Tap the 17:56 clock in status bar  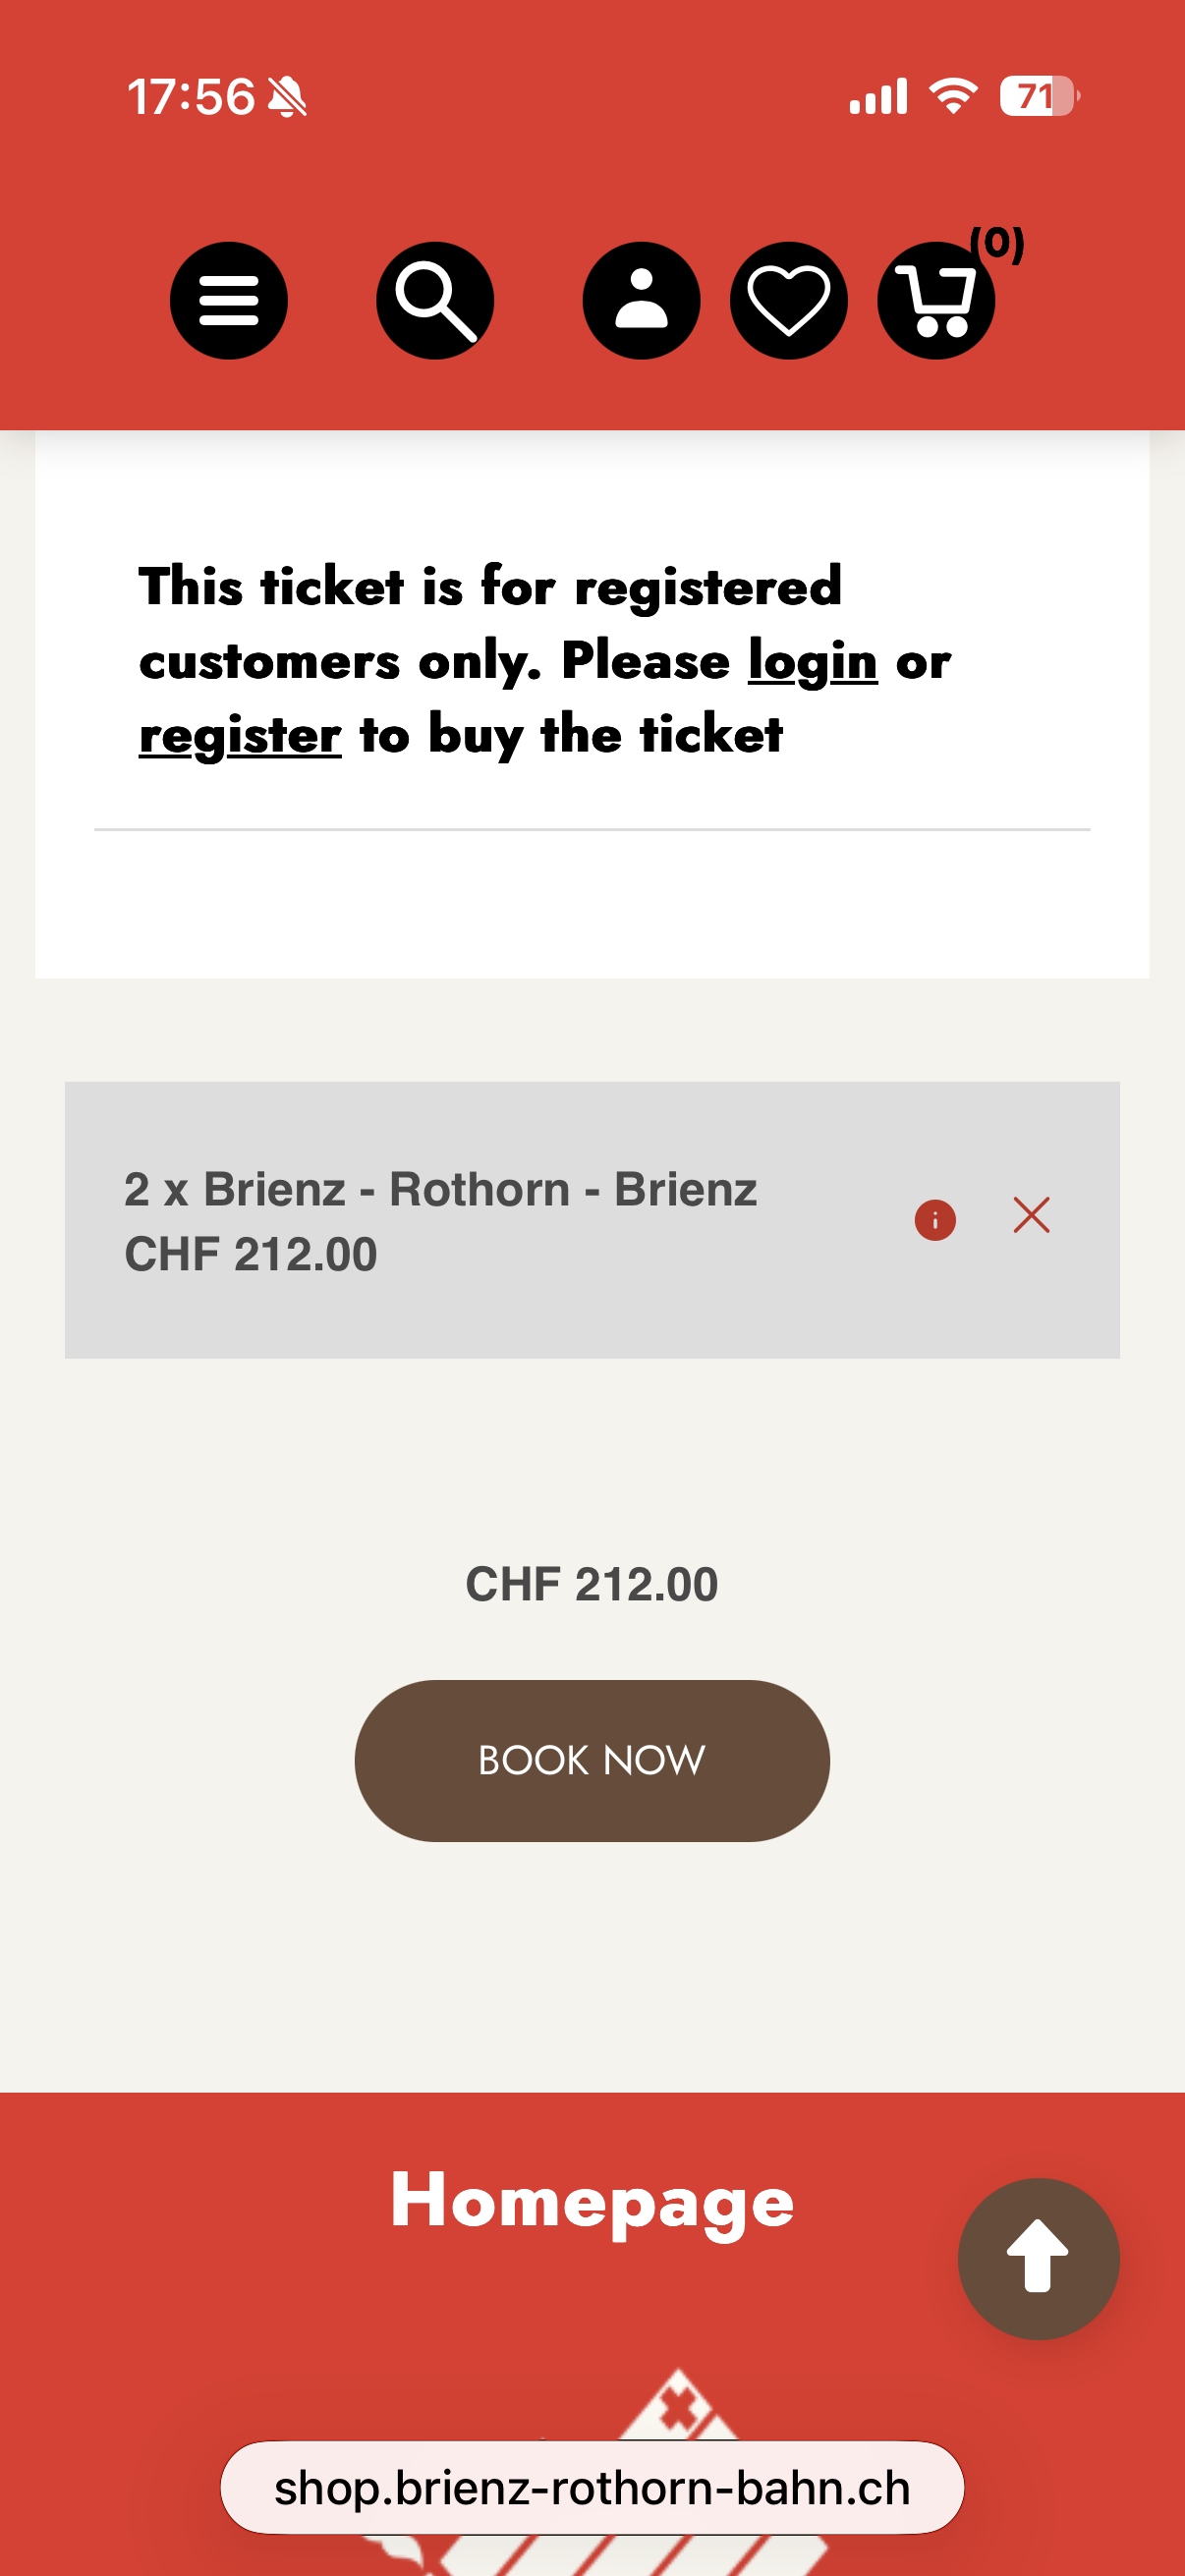[191, 97]
